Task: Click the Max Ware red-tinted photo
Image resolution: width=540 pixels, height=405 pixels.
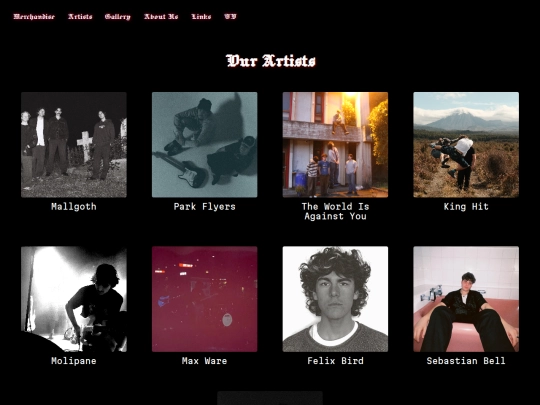Action: [x=205, y=299]
